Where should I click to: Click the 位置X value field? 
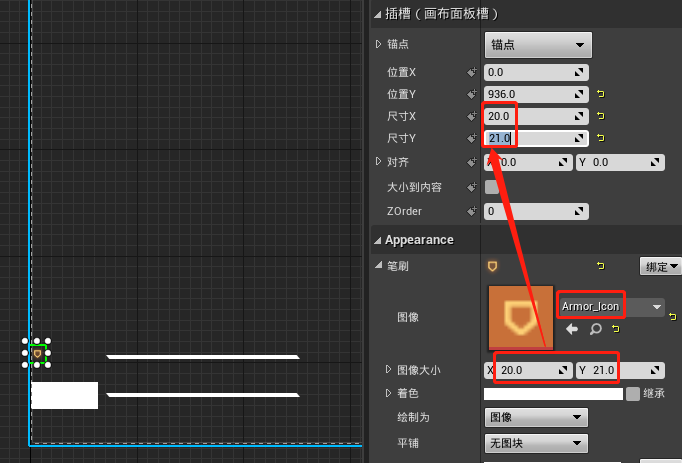536,72
